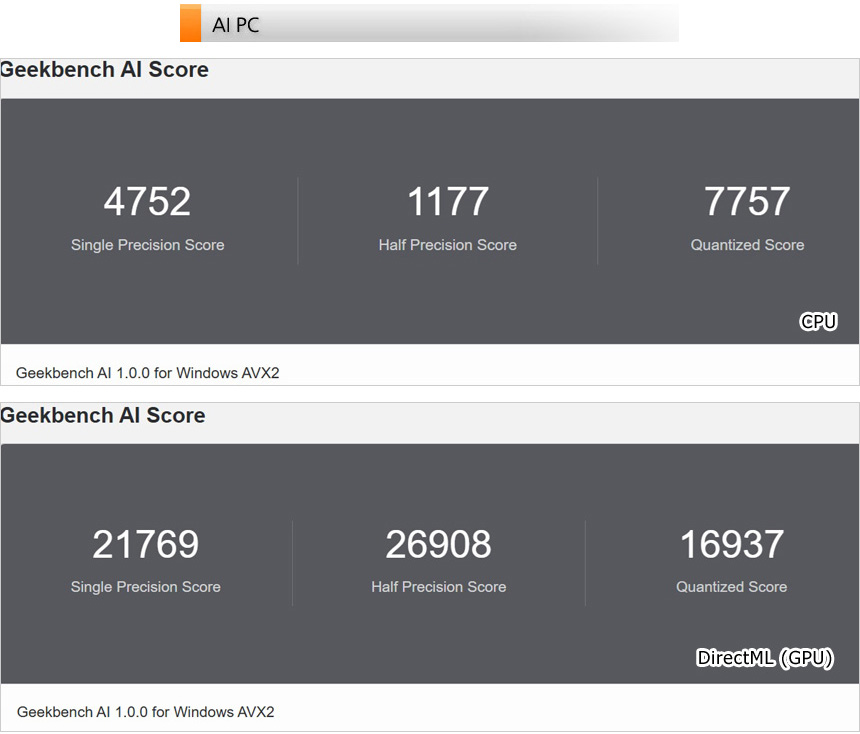Select Quantized Score label under 7757
Viewport: 860px width, 734px height.
point(747,245)
